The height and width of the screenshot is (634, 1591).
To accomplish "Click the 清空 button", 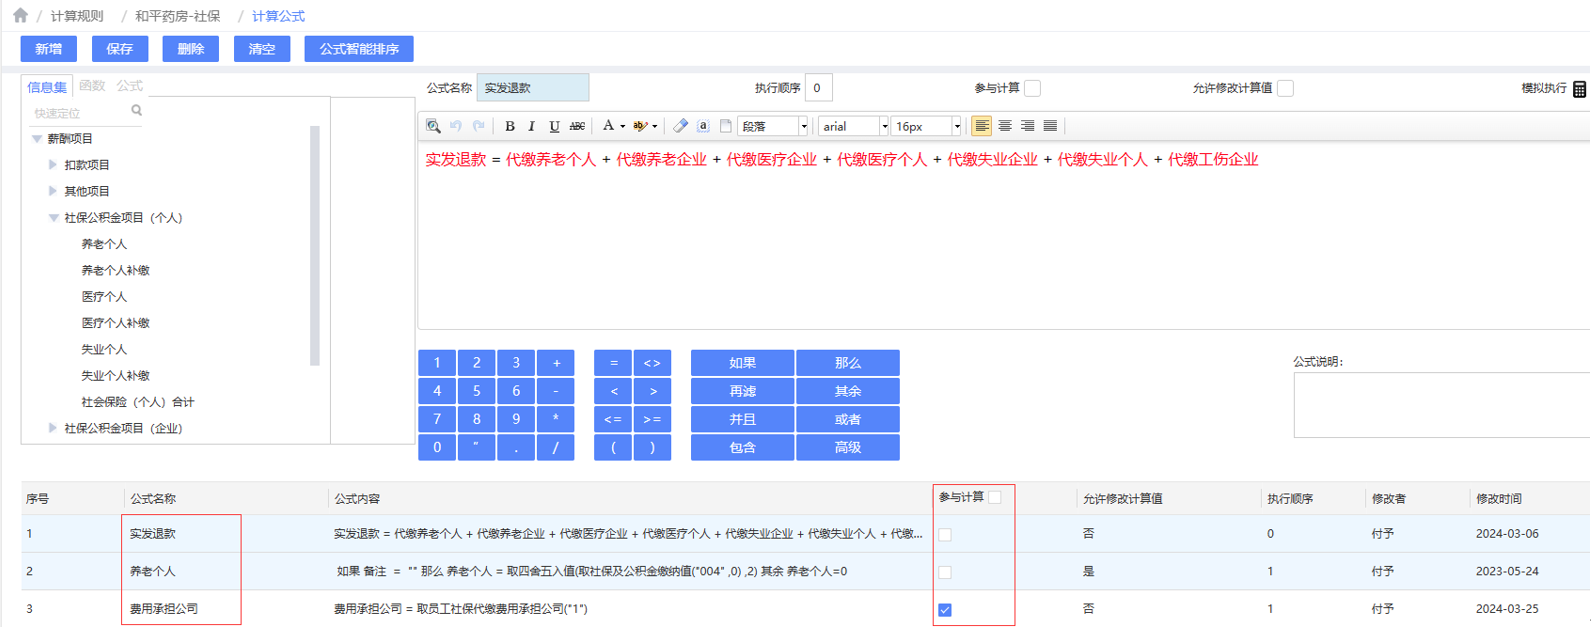I will click(262, 49).
